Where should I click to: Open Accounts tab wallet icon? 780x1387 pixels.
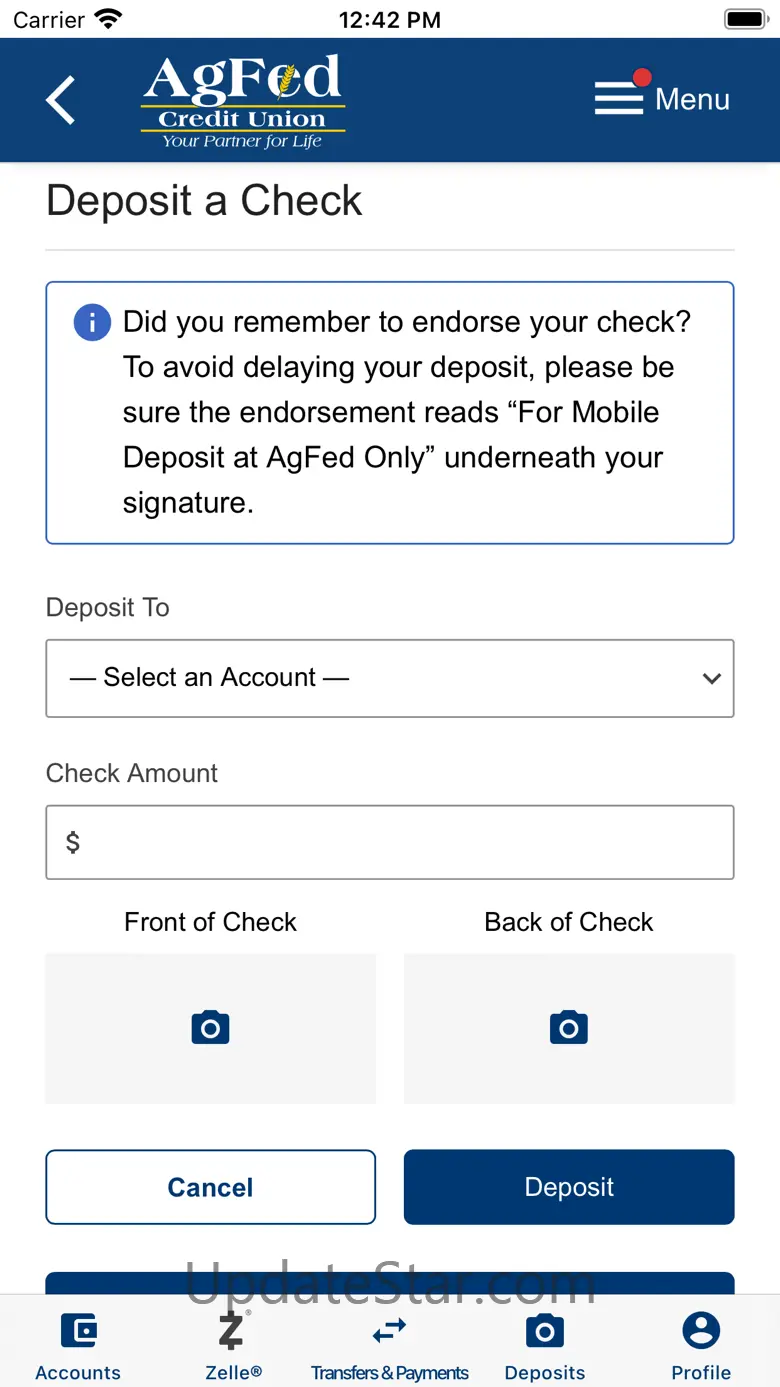click(x=78, y=1331)
